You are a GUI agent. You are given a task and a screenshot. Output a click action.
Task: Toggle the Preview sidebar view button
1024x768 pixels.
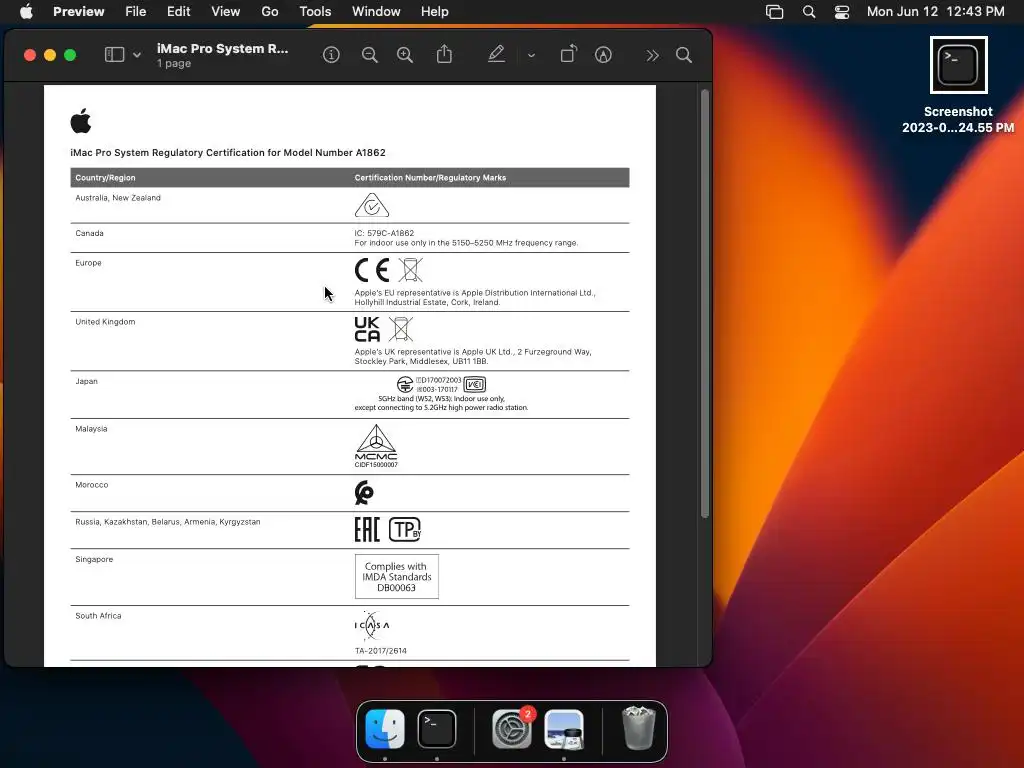[114, 55]
